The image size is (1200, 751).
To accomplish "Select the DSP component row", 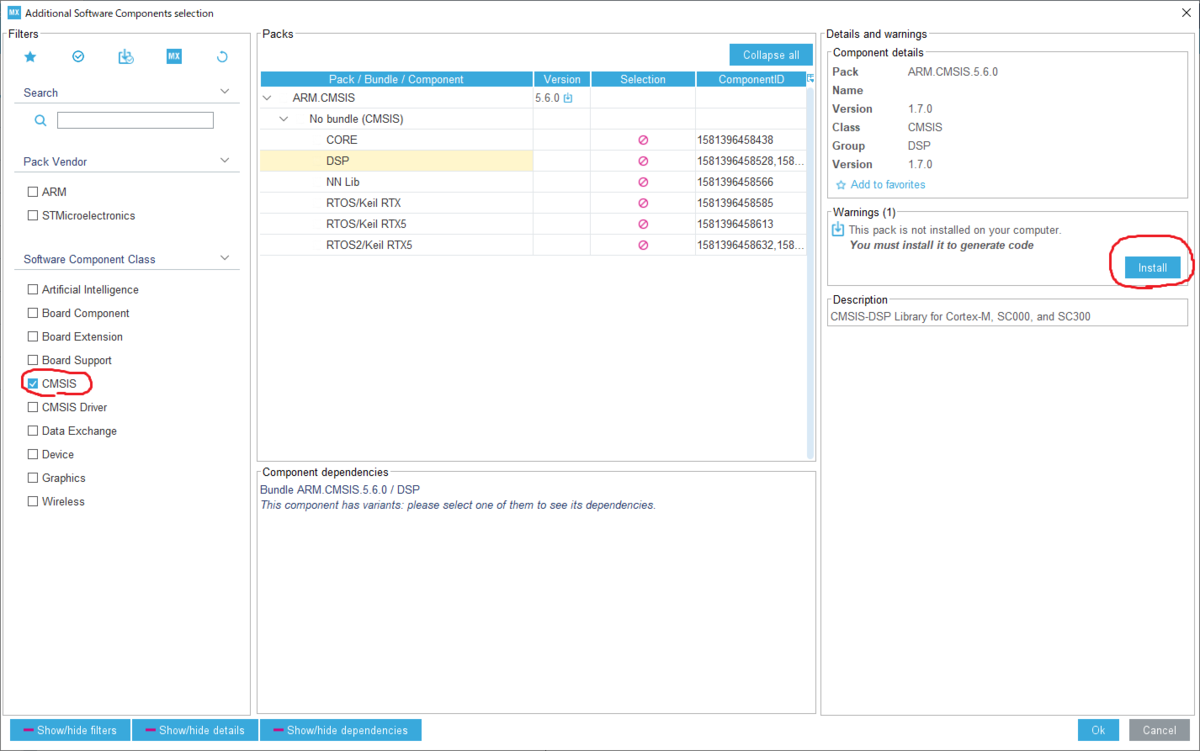I will pyautogui.click(x=533, y=161).
